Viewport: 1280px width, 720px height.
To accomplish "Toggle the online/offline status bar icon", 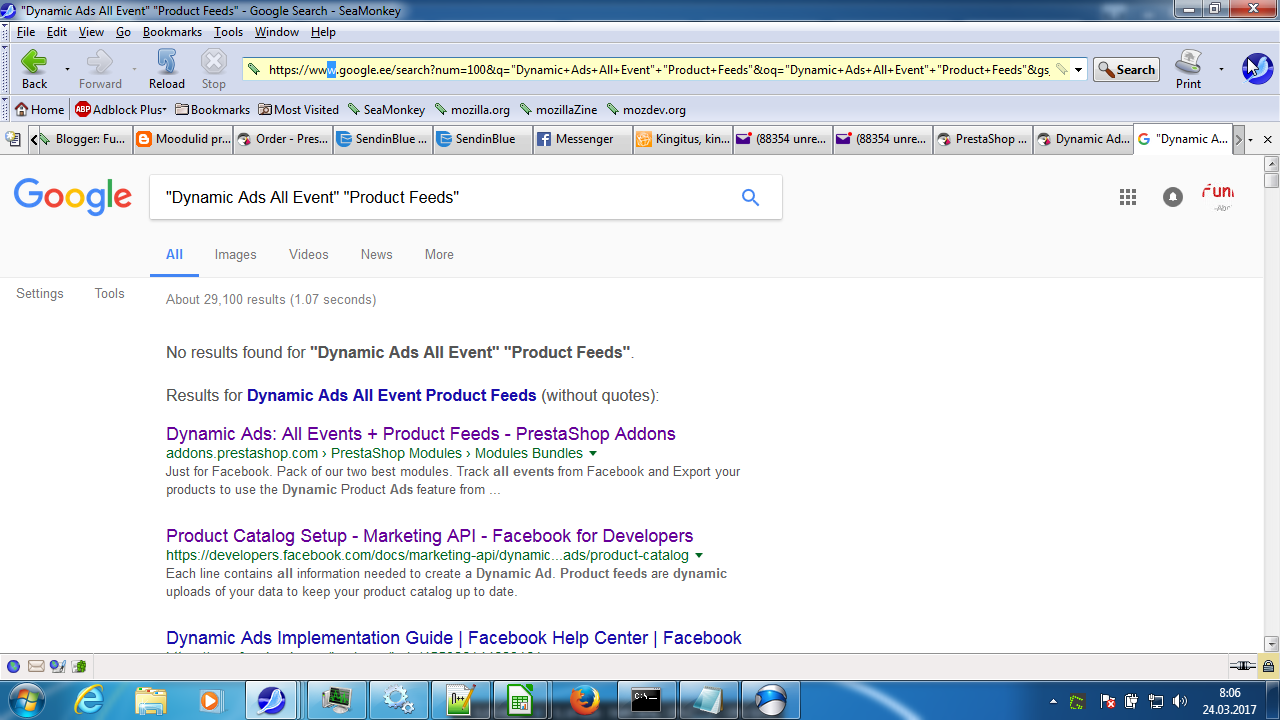I will [x=1243, y=666].
